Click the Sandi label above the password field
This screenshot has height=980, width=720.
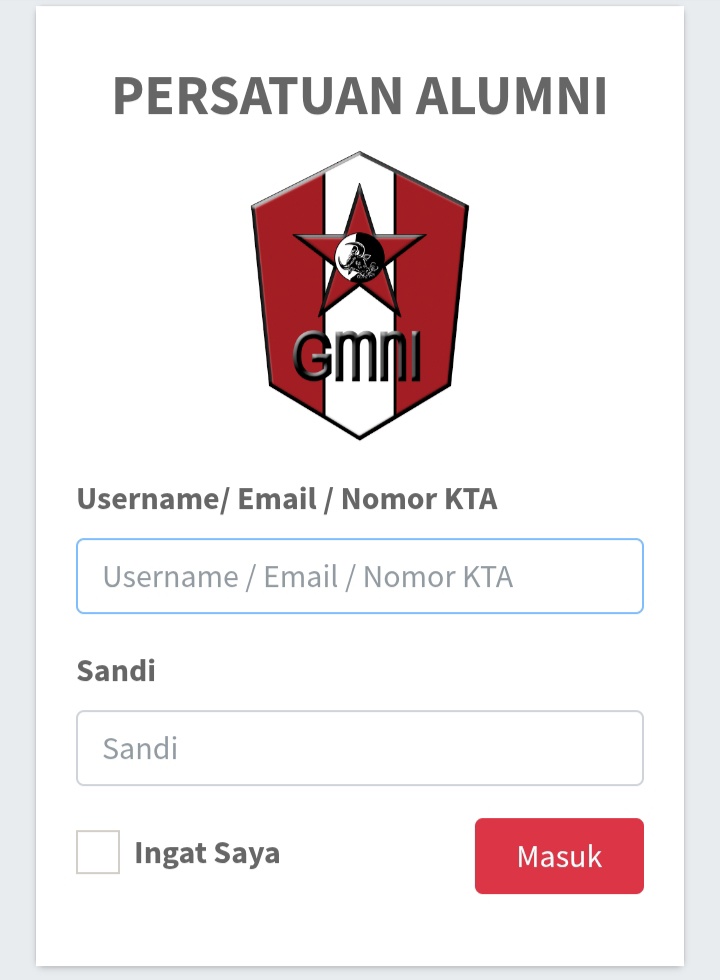point(116,670)
